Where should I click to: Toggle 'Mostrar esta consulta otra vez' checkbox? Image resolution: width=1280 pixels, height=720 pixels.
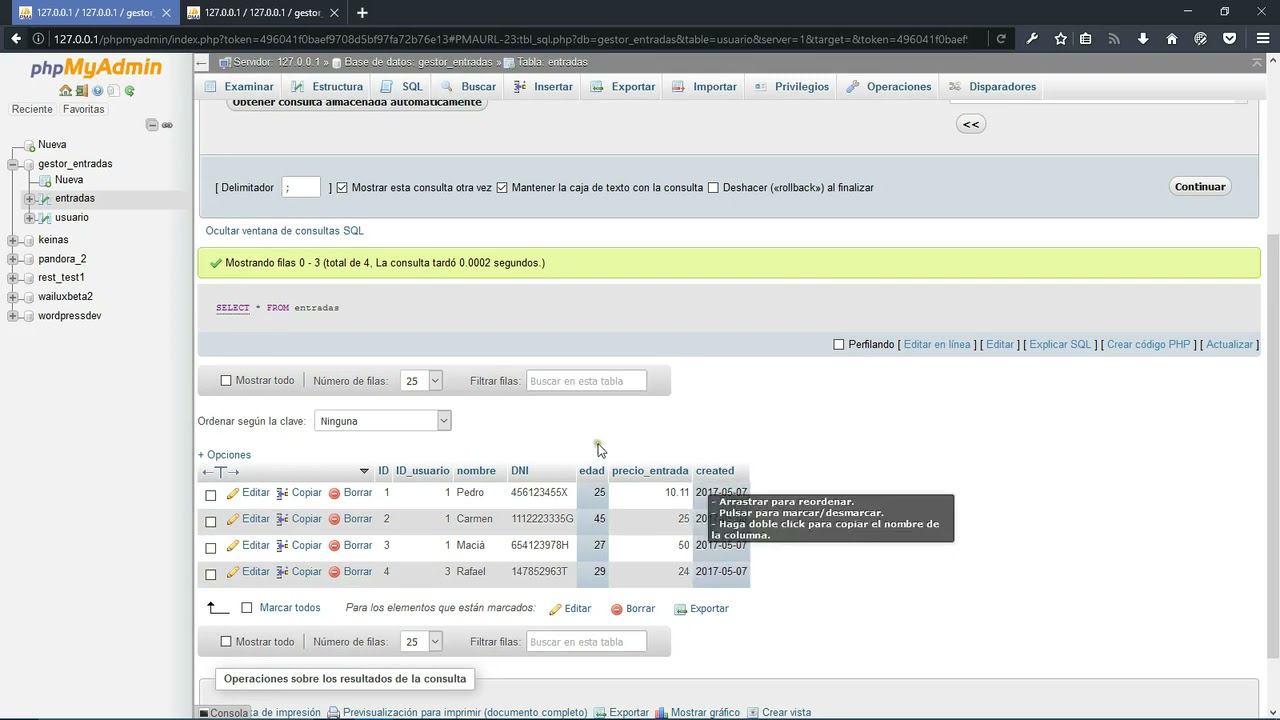(342, 188)
